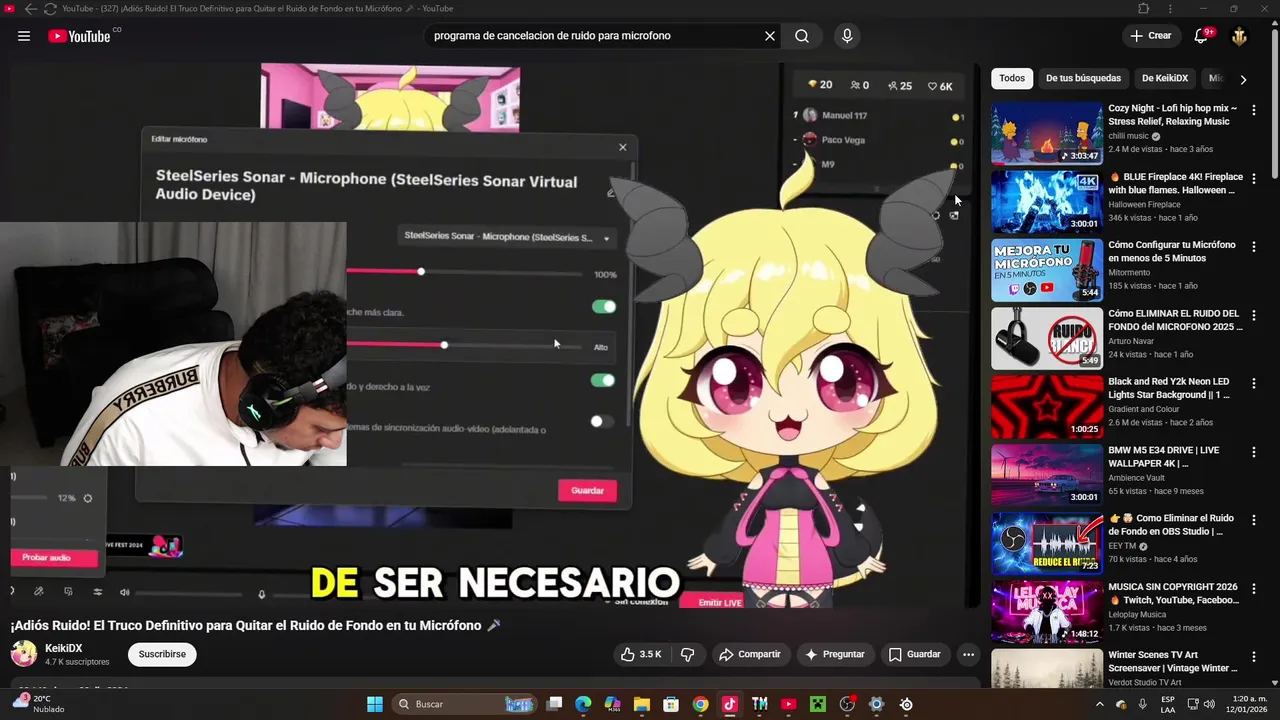Select the De KeikiDX chip
The image size is (1280, 720).
point(1165,78)
